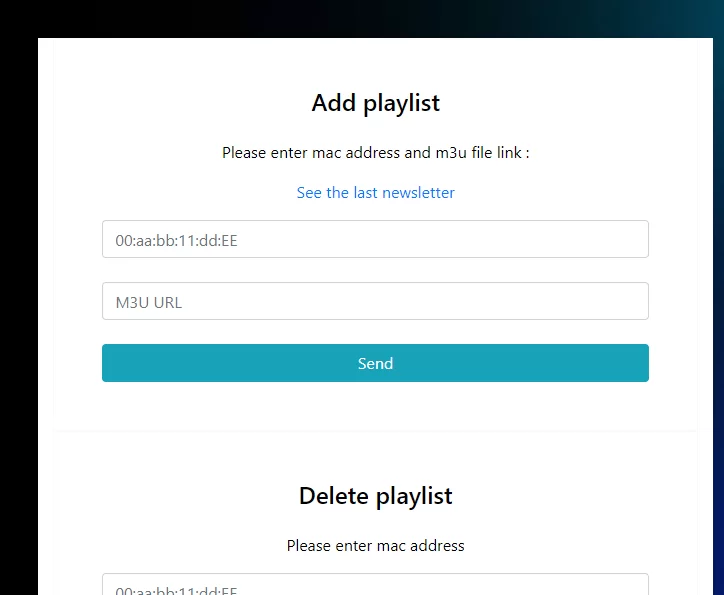This screenshot has height=595, width=724.
Task: Focus the M3U URL input field
Action: (x=375, y=301)
